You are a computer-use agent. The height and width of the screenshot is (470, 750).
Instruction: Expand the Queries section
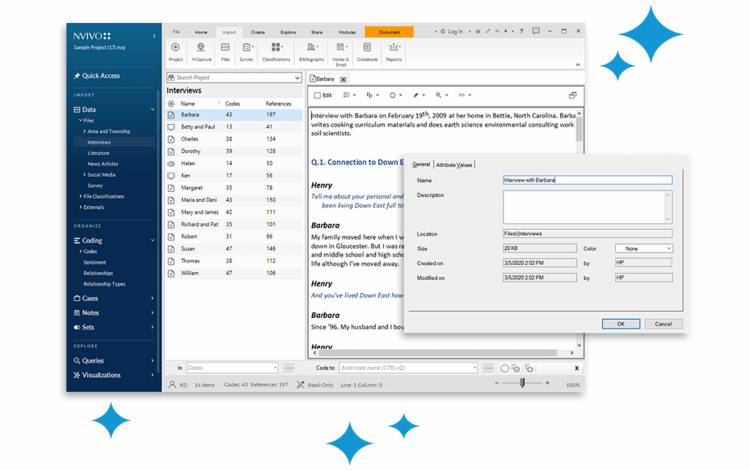coord(152,361)
